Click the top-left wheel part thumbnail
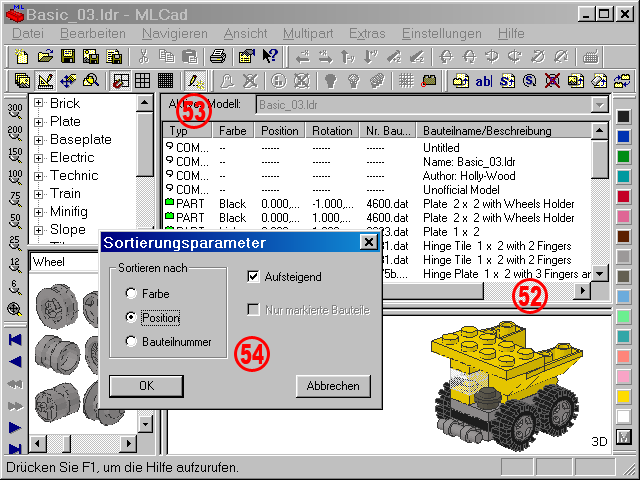Viewport: 640px width, 480px height. click(57, 306)
